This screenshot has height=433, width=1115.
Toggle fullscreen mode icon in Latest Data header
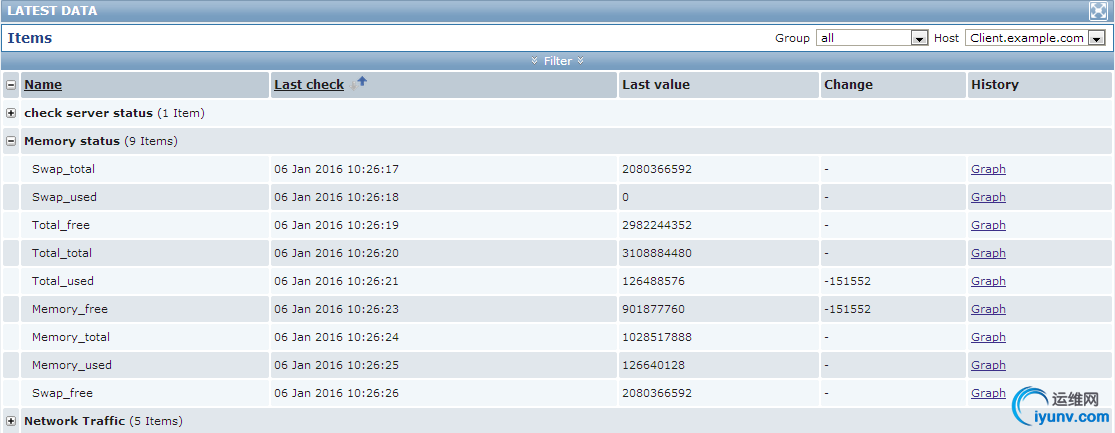tap(1099, 11)
